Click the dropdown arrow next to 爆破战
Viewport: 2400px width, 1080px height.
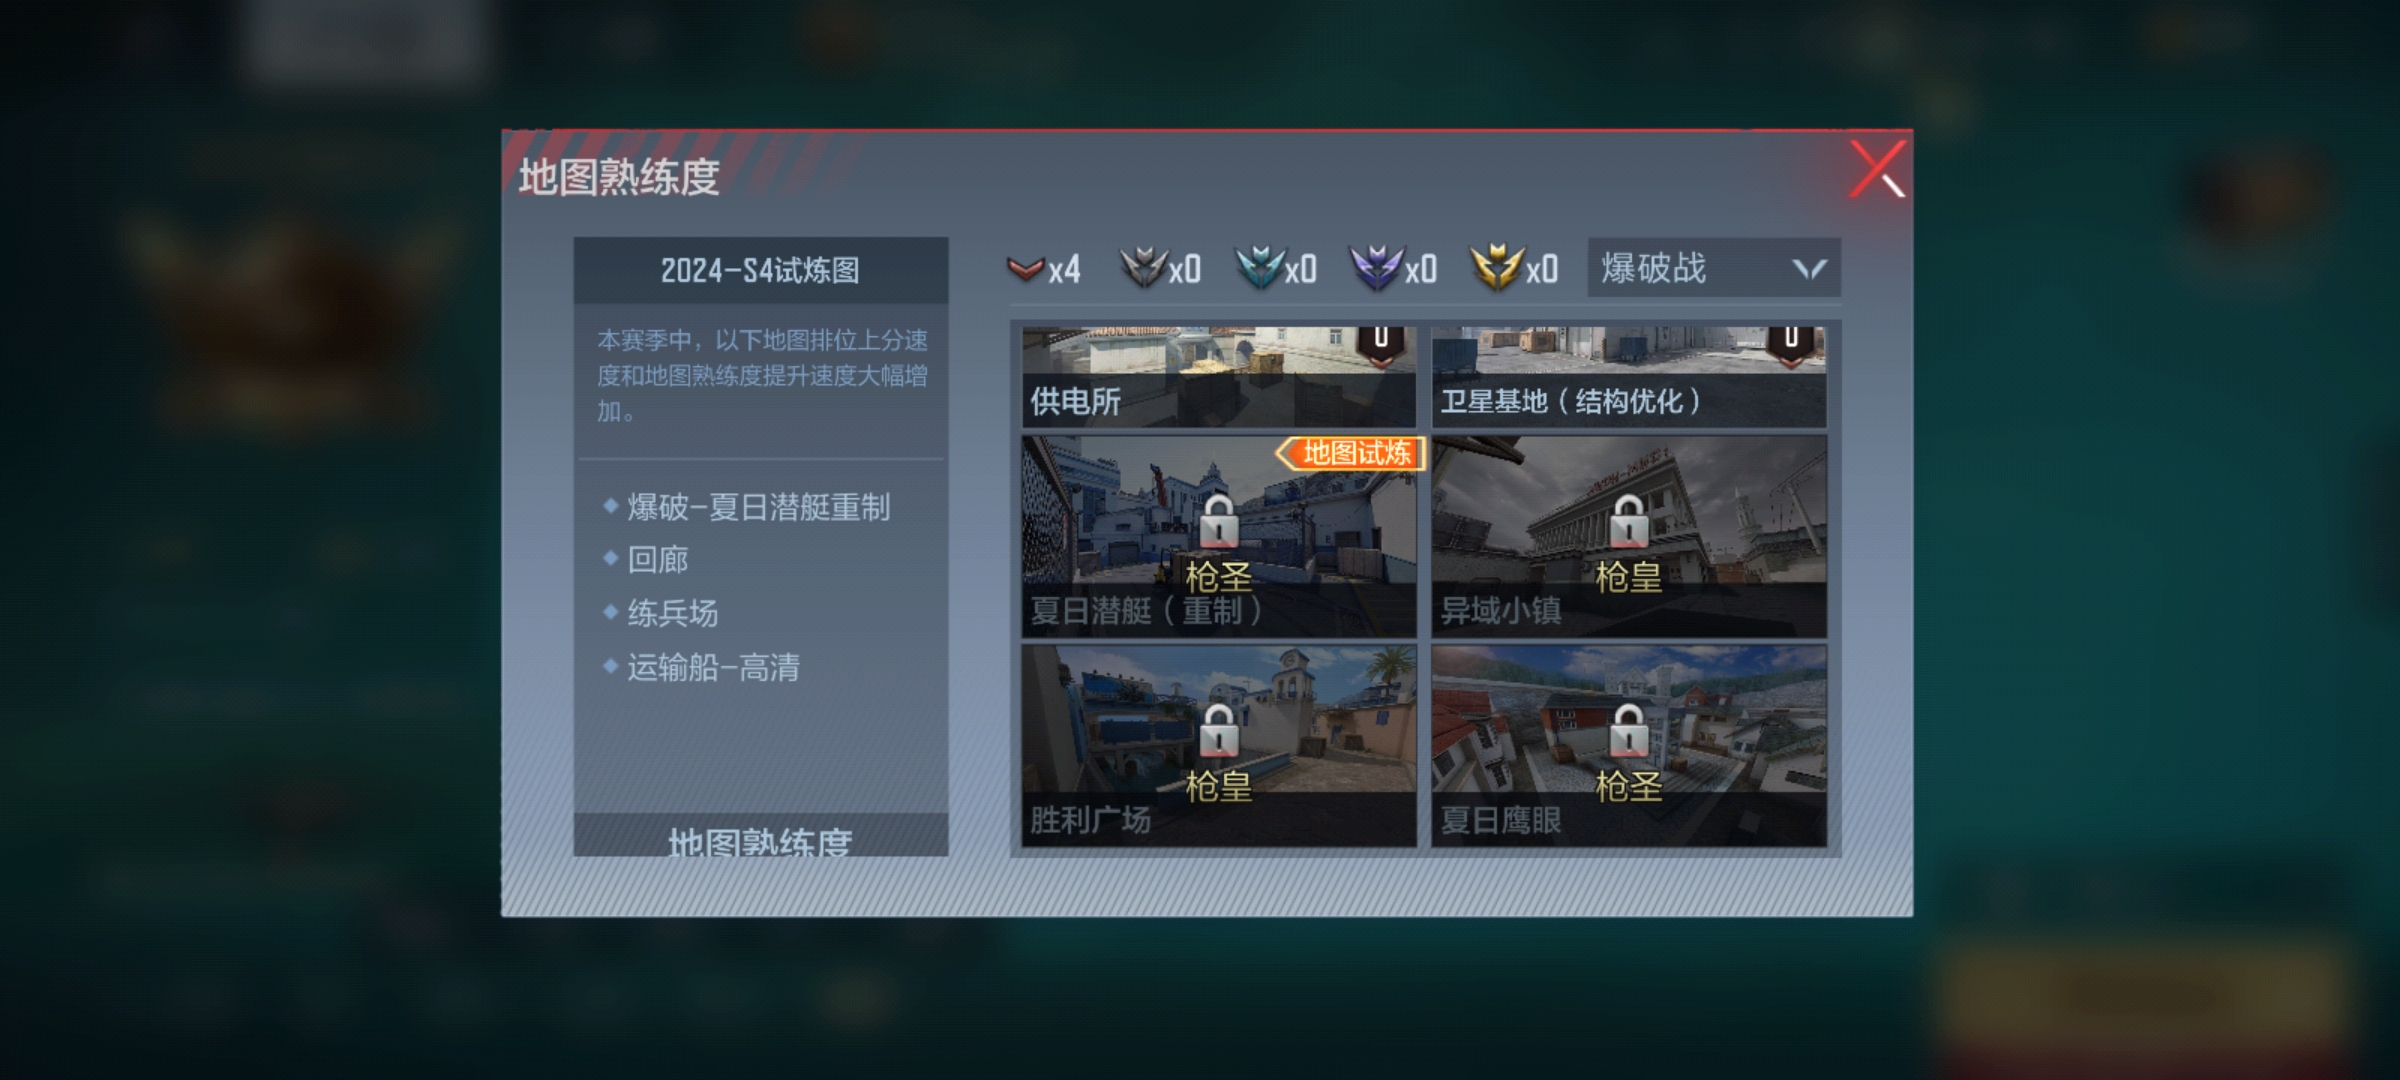(x=1809, y=269)
